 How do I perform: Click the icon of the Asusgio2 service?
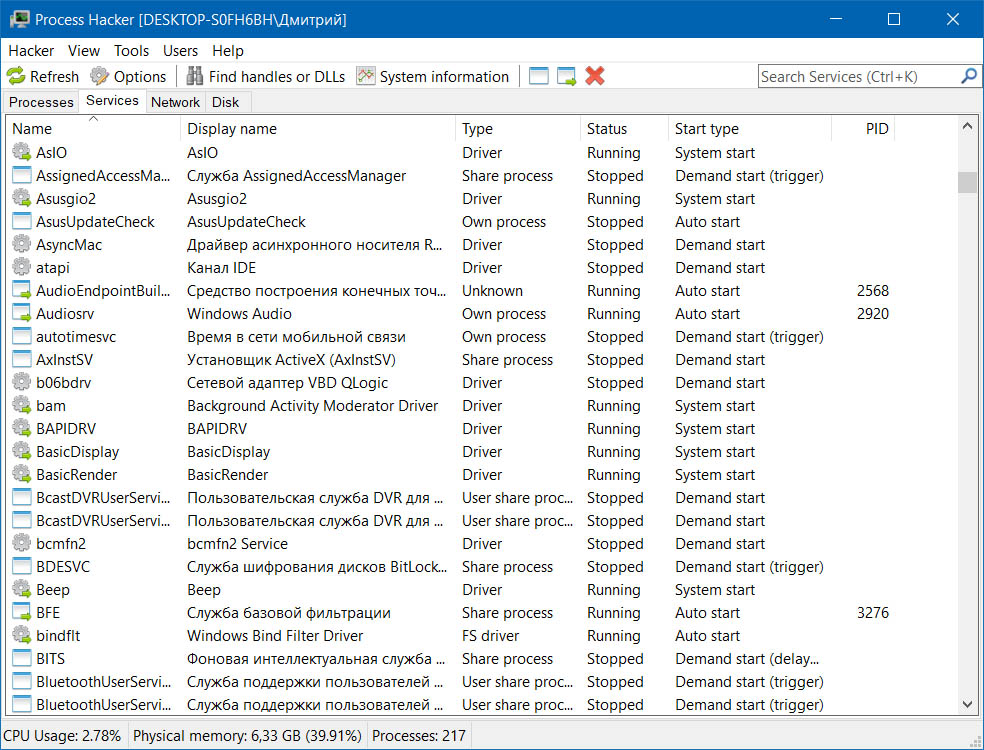point(21,198)
